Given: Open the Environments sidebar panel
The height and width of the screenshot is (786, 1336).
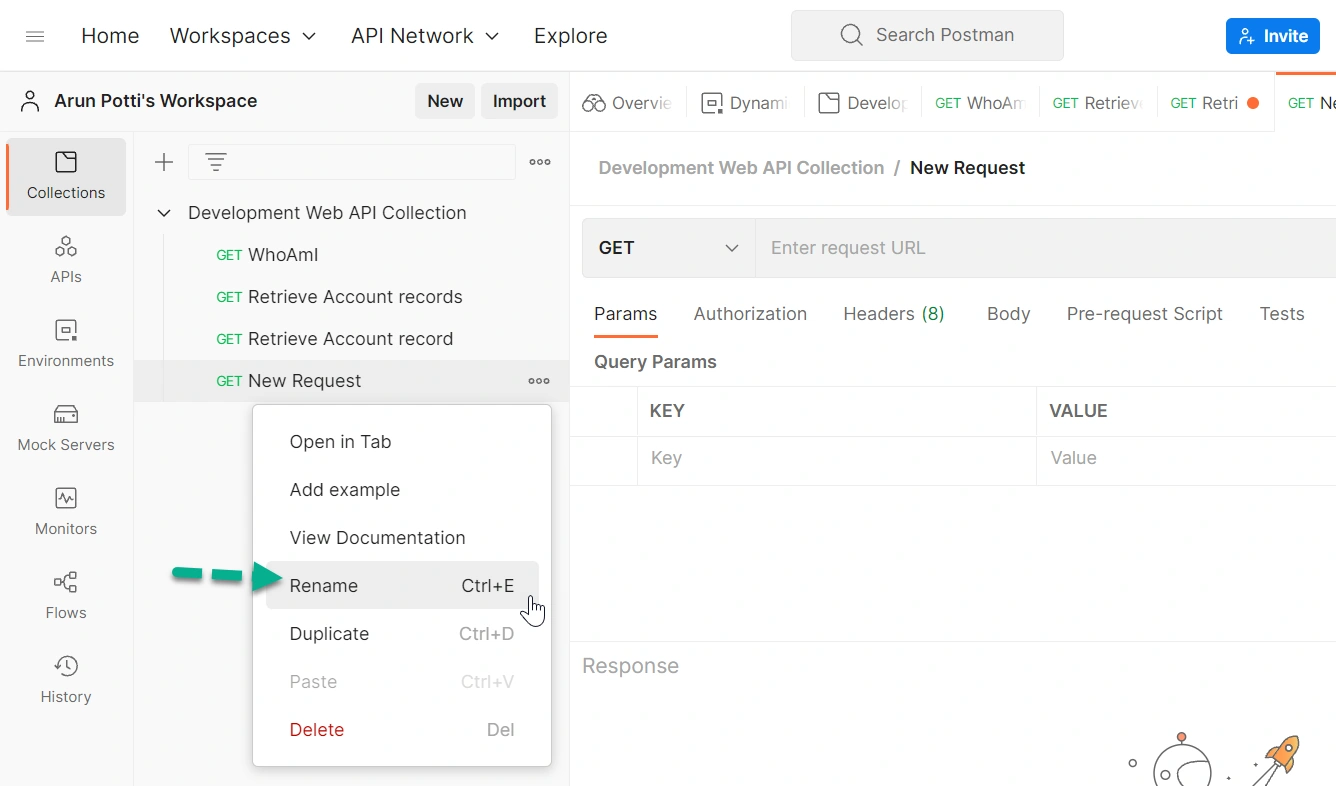Looking at the screenshot, I should [66, 344].
